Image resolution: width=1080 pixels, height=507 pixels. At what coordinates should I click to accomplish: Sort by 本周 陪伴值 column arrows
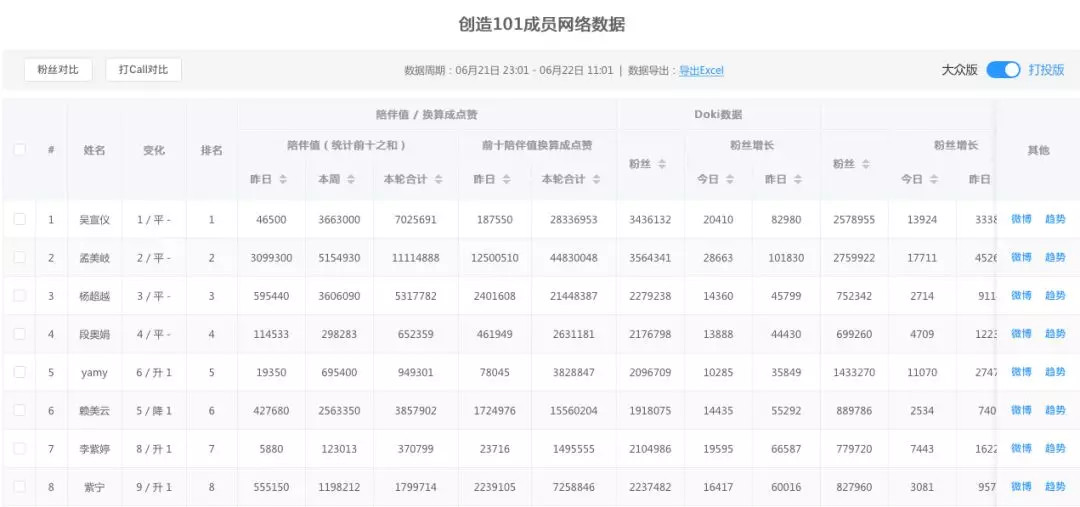coord(351,179)
